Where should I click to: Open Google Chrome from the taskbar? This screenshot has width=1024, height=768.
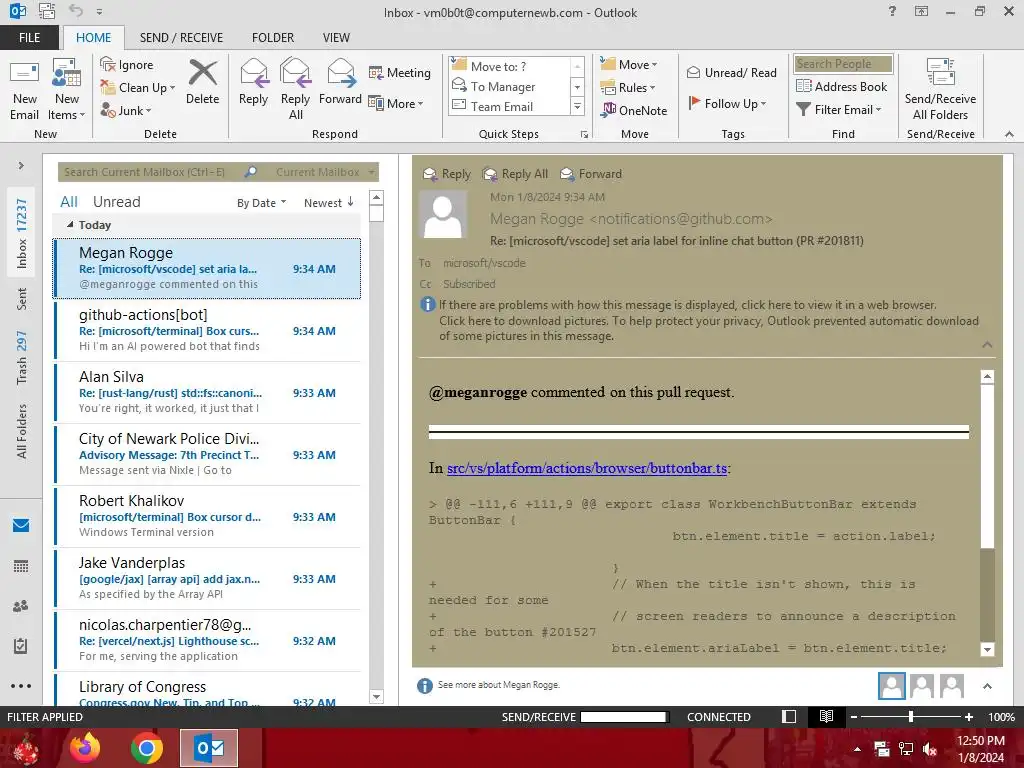tap(147, 748)
